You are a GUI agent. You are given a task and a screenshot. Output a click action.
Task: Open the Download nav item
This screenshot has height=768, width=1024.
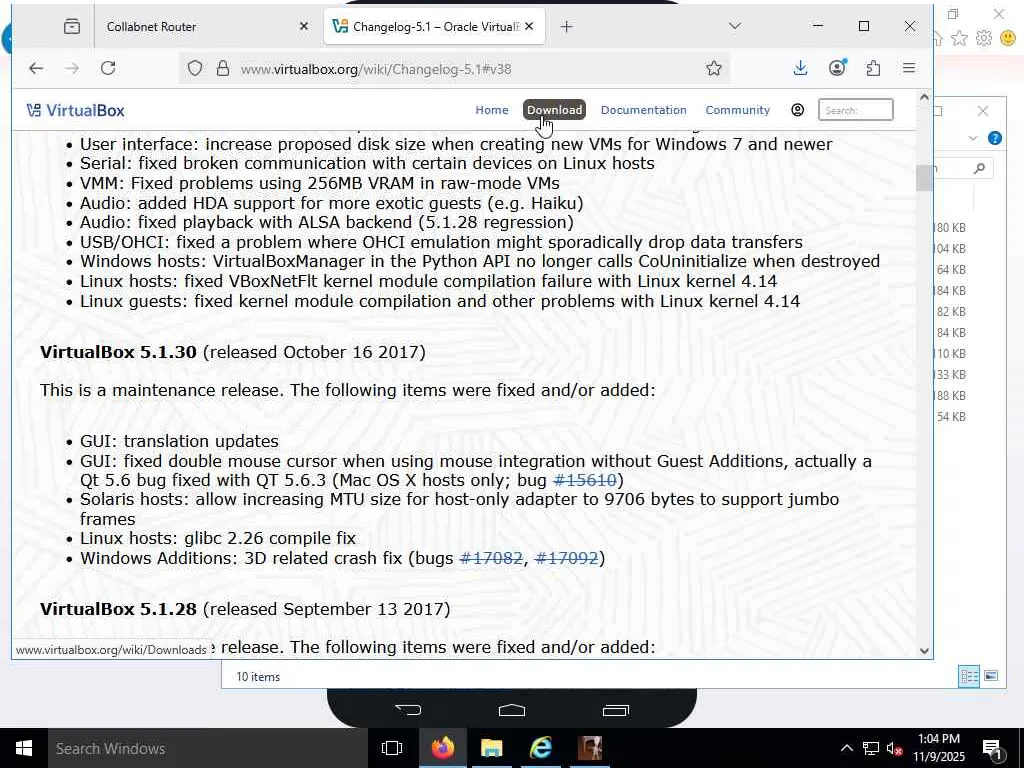554,110
